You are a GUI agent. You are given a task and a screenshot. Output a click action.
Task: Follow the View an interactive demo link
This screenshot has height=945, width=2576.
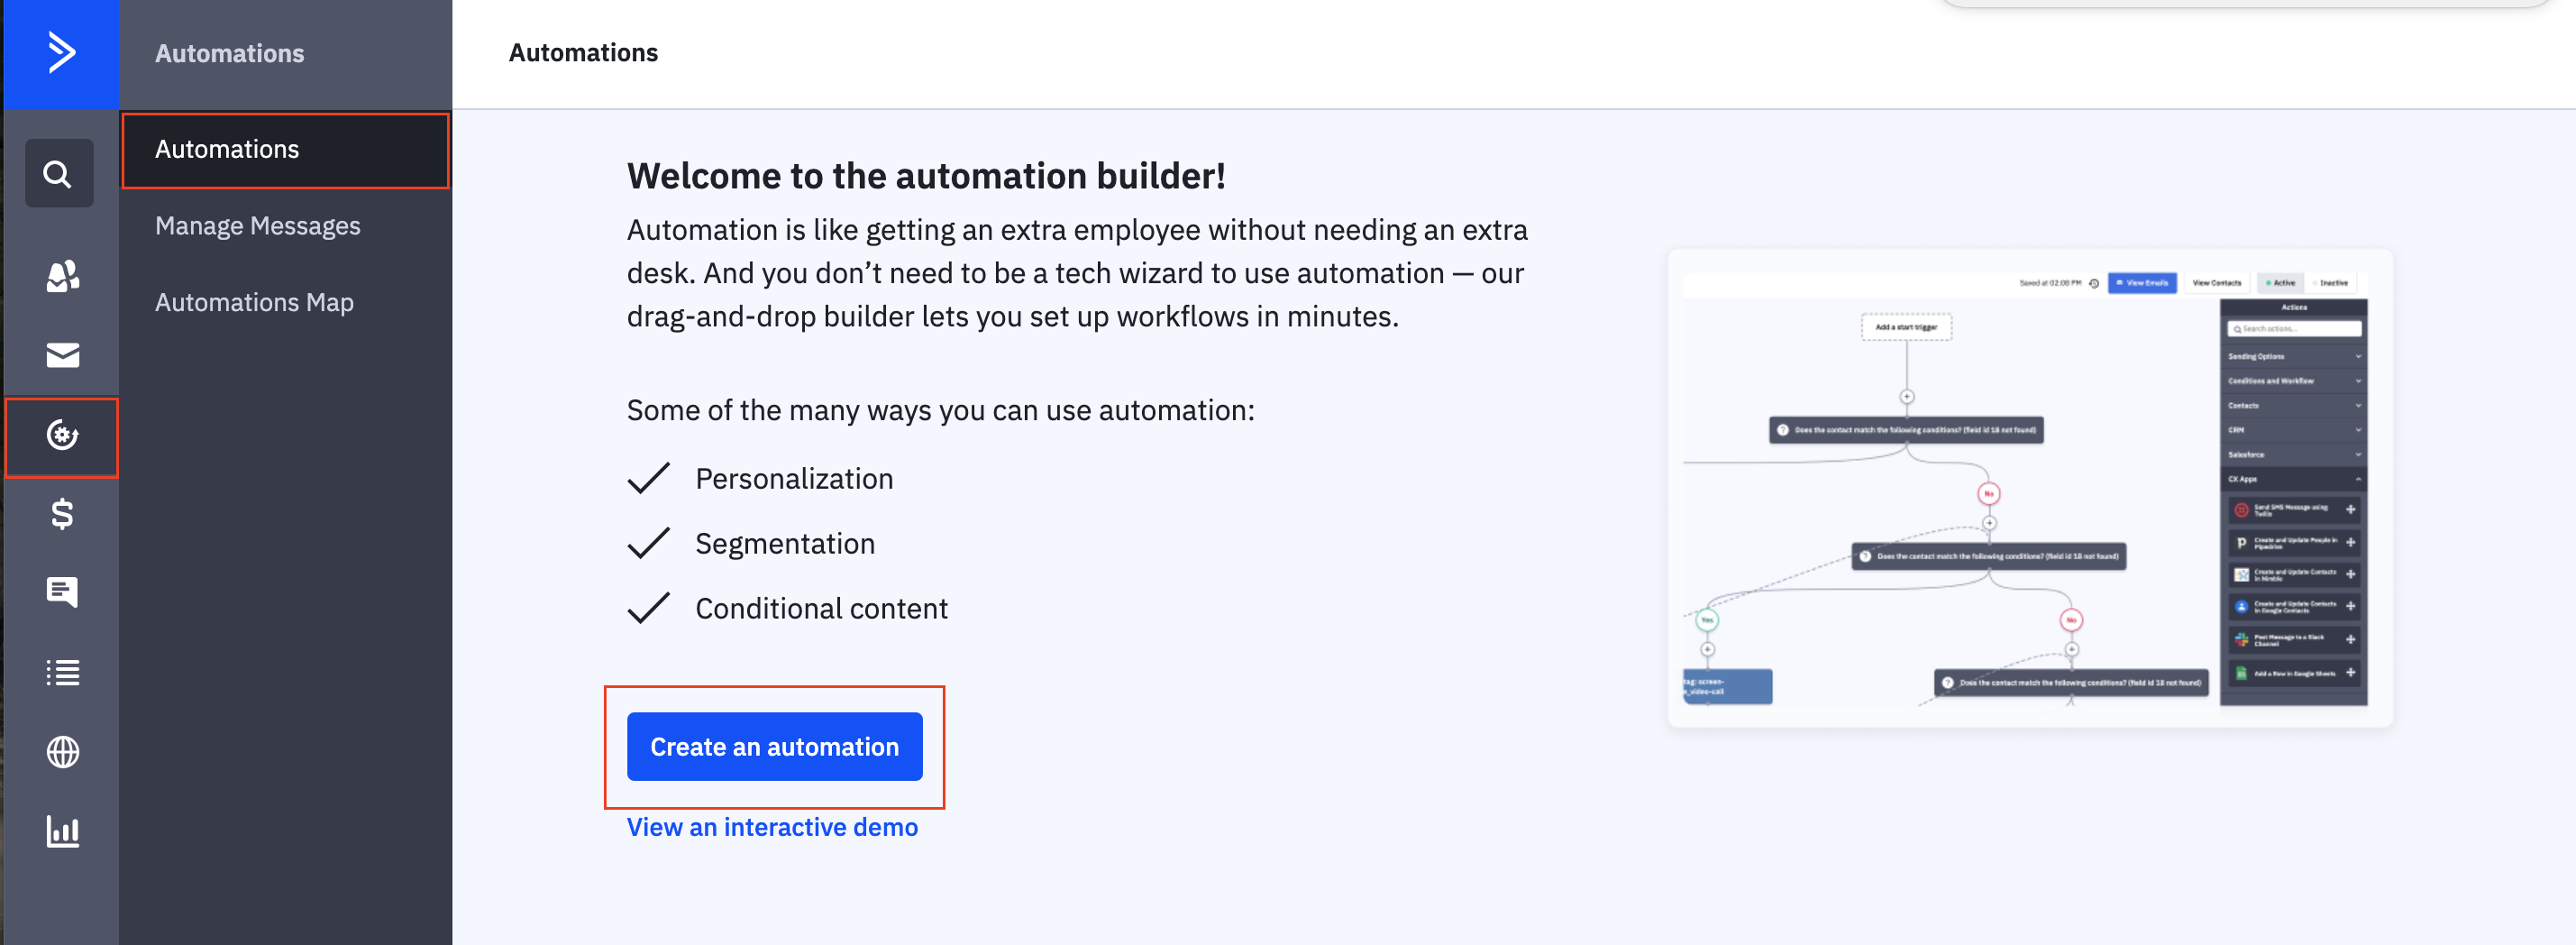pos(771,828)
